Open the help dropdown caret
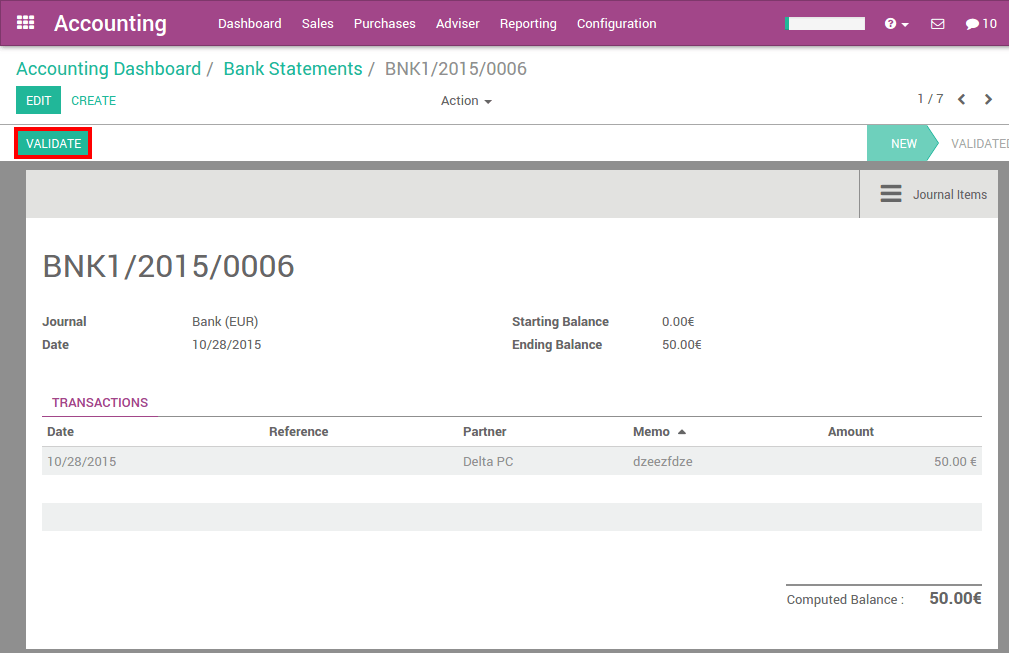 tap(903, 23)
